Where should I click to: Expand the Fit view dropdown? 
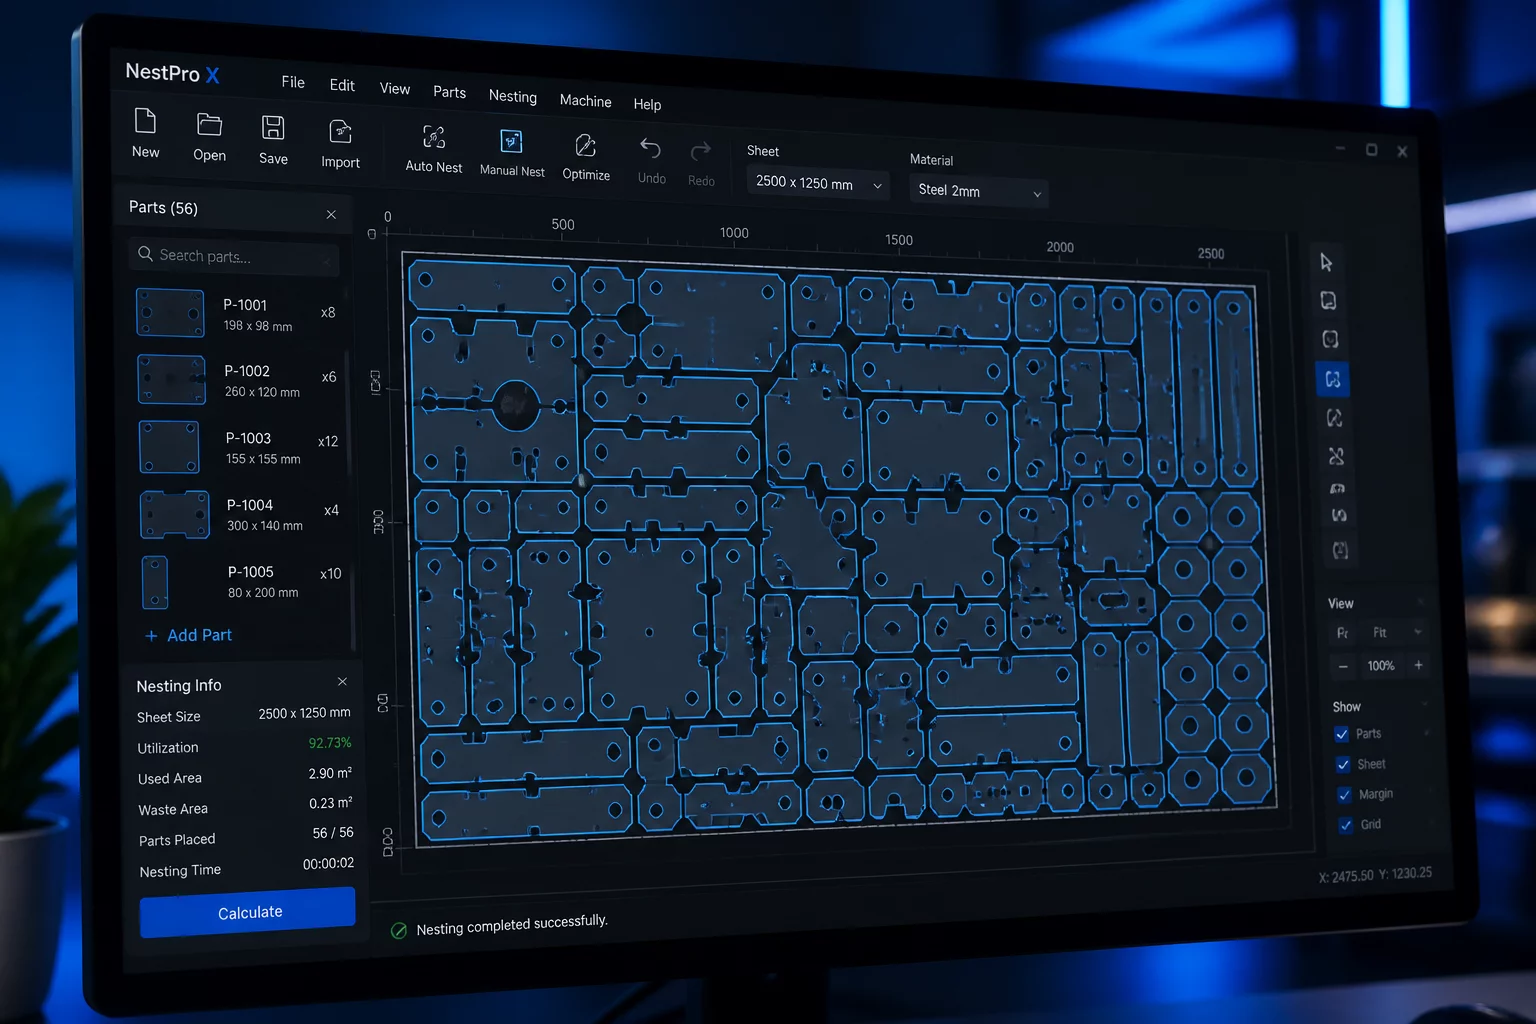point(1396,633)
